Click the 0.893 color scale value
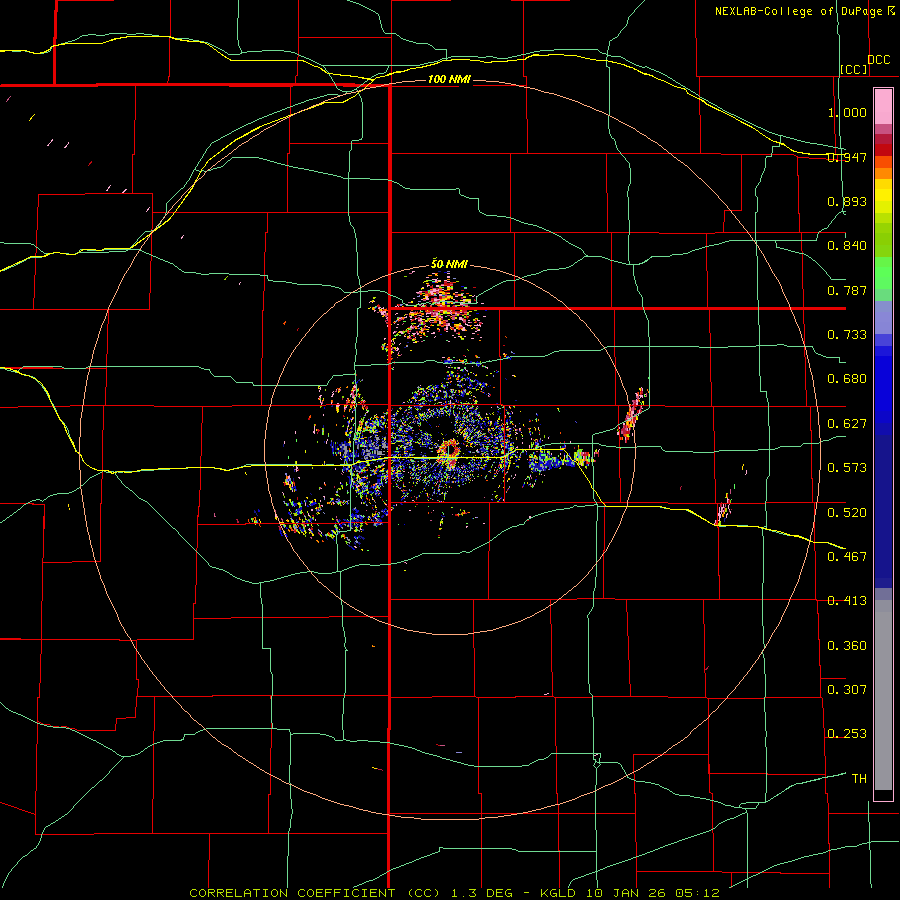 [x=847, y=201]
